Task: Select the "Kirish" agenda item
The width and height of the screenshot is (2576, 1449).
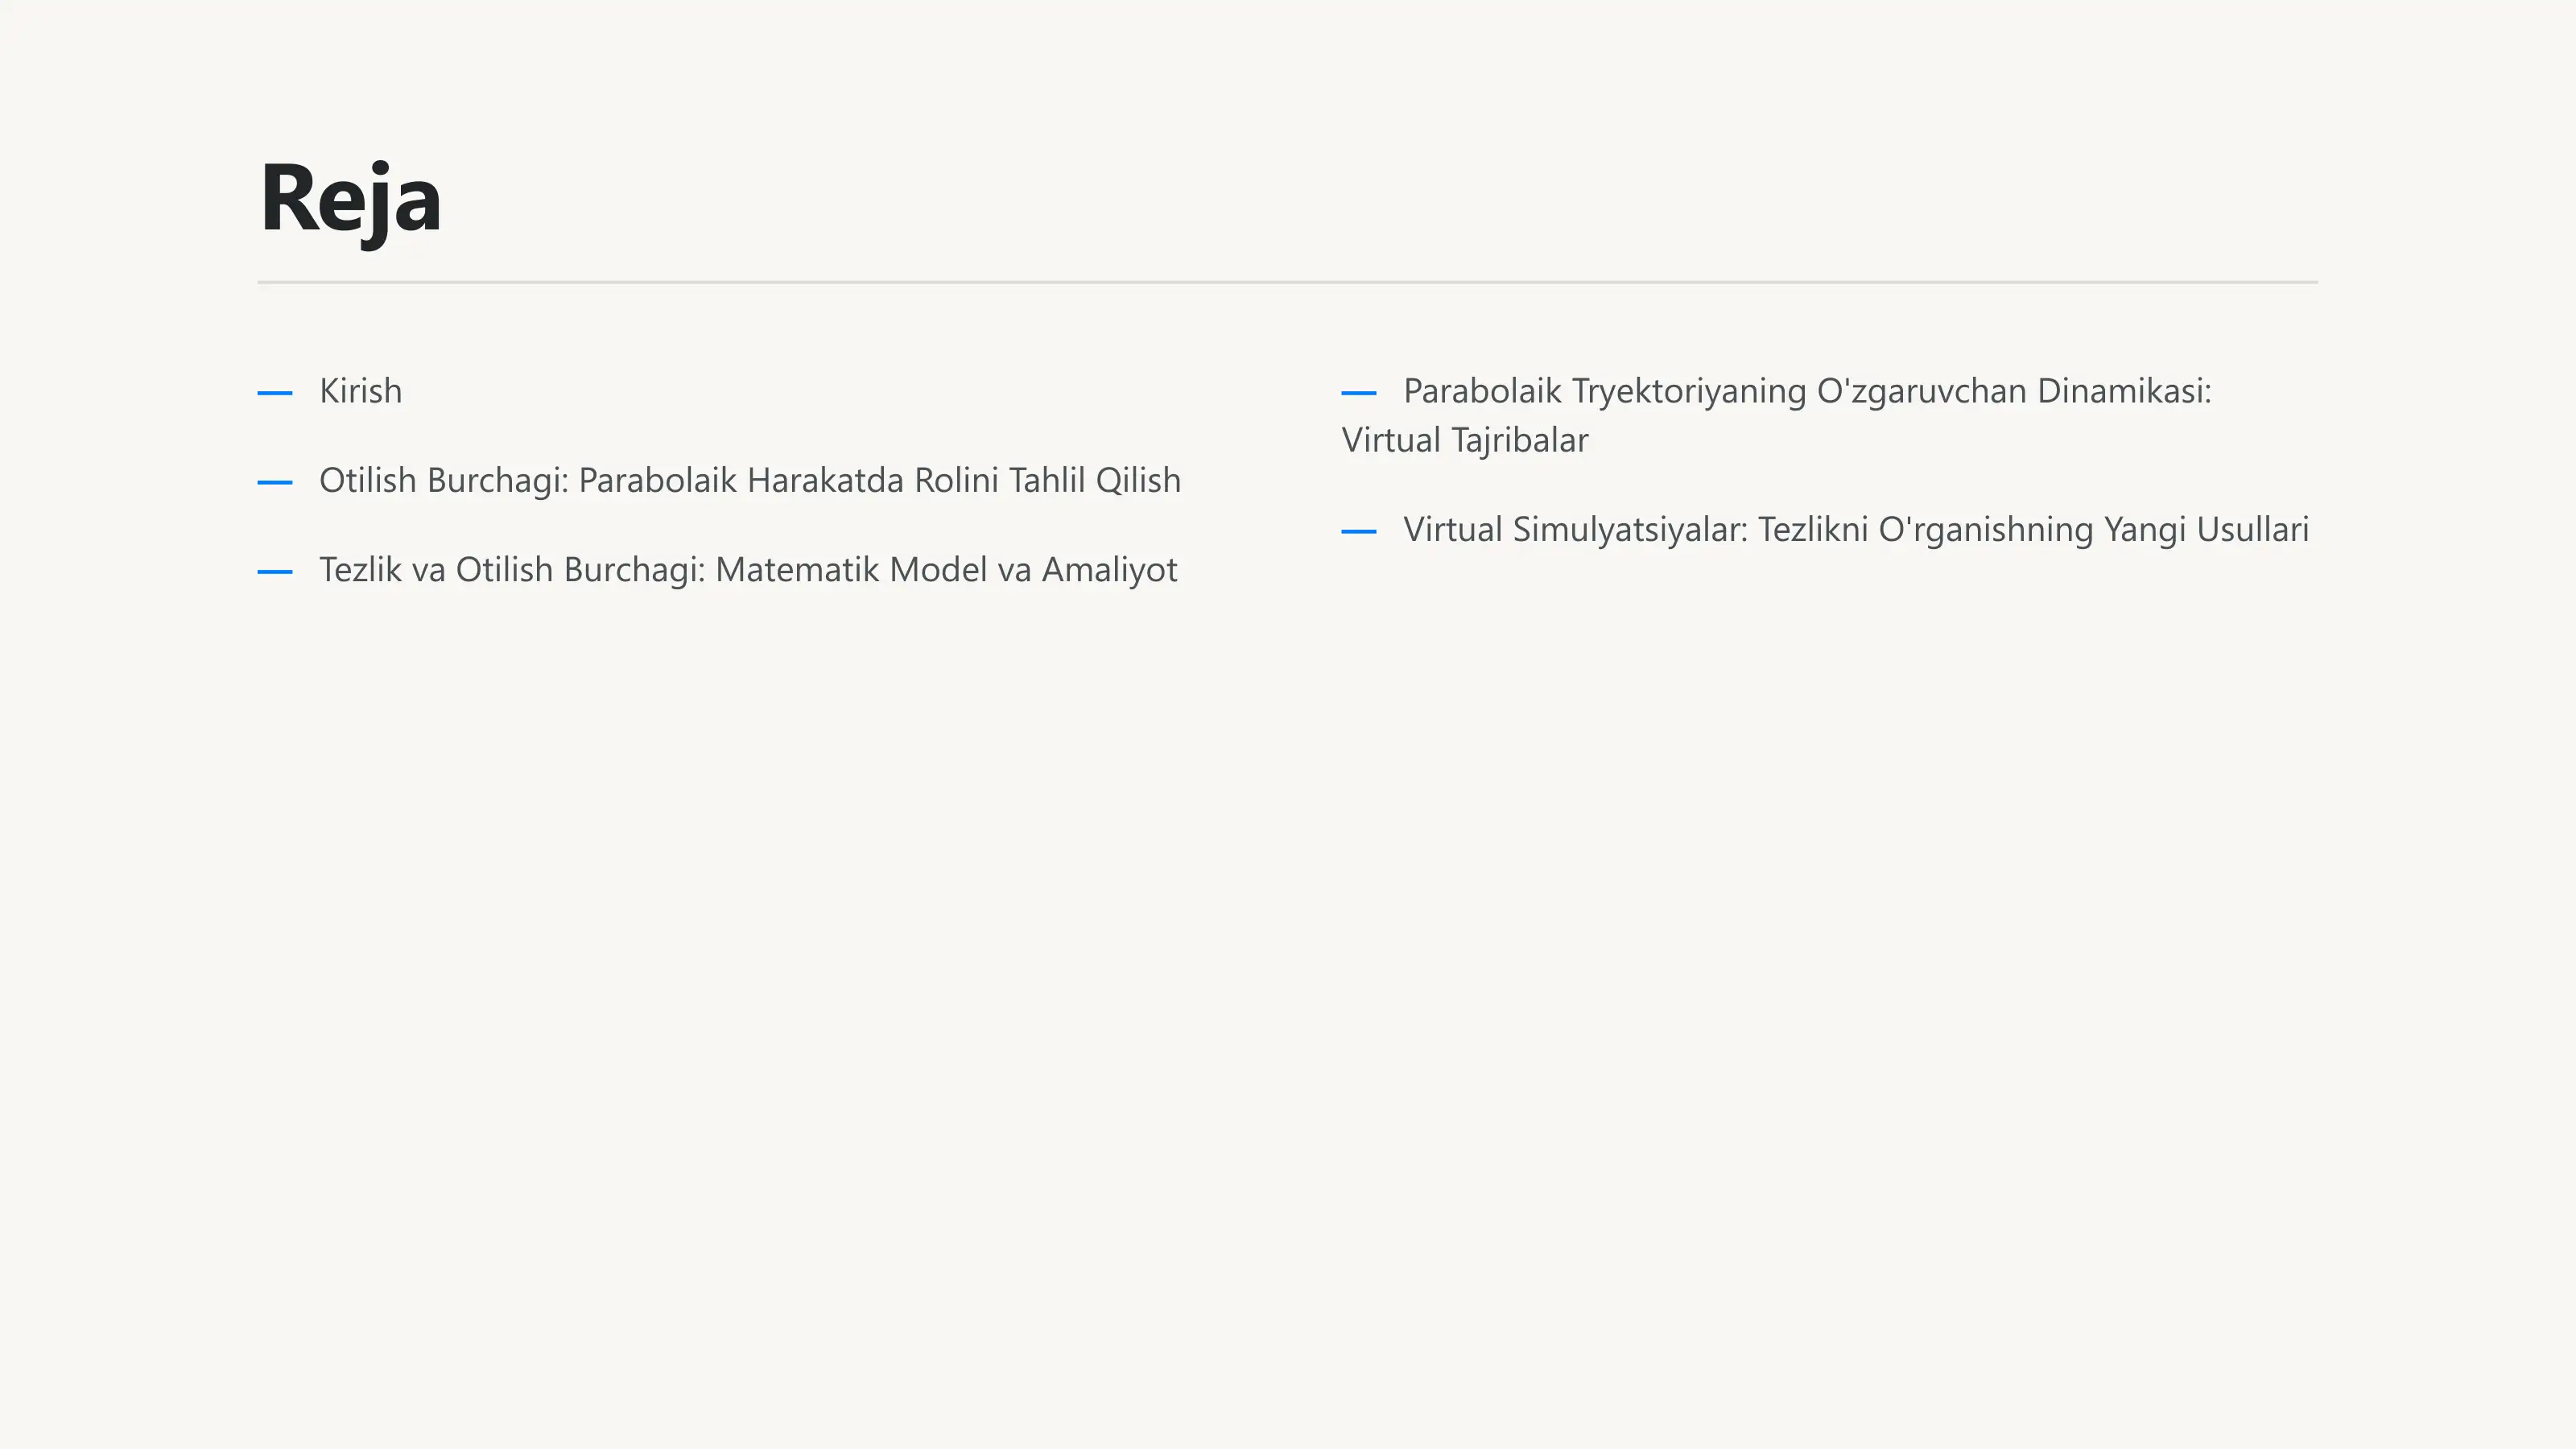Action: (x=360, y=391)
